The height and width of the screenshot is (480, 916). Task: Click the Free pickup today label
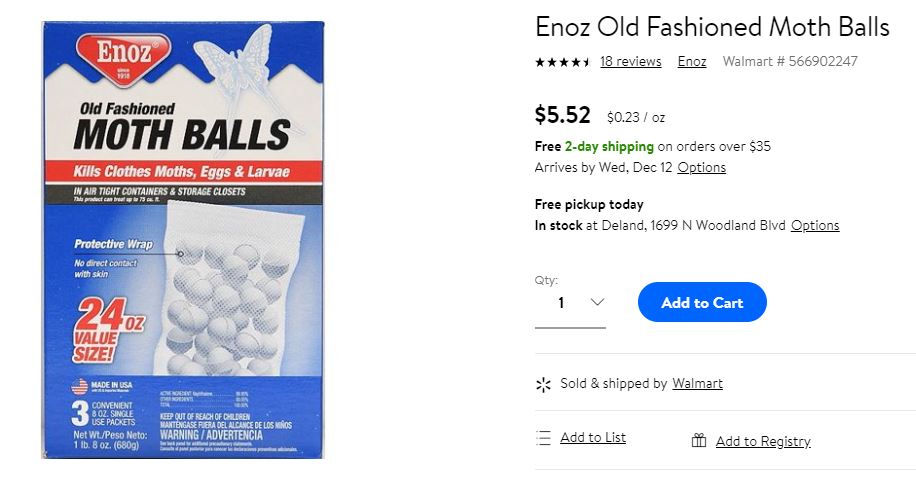click(x=589, y=204)
